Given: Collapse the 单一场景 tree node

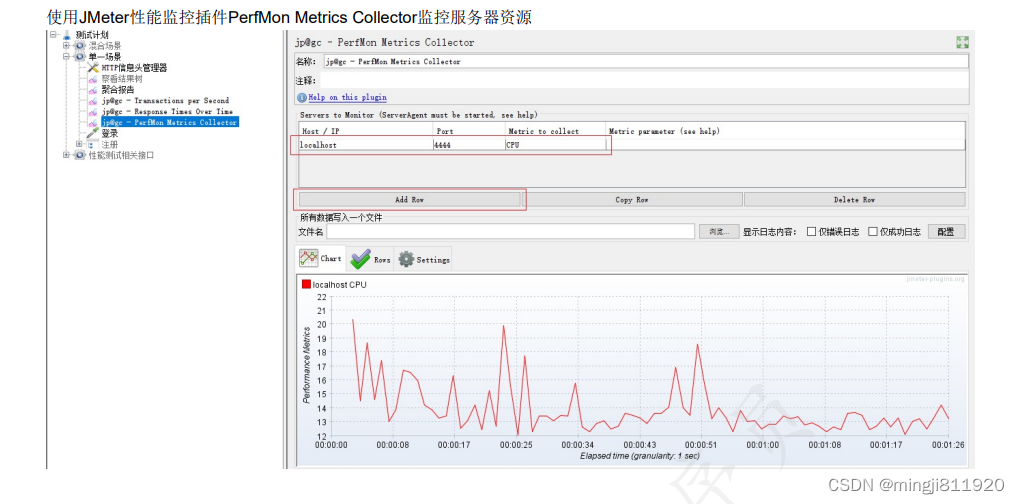Looking at the screenshot, I should point(66,57).
